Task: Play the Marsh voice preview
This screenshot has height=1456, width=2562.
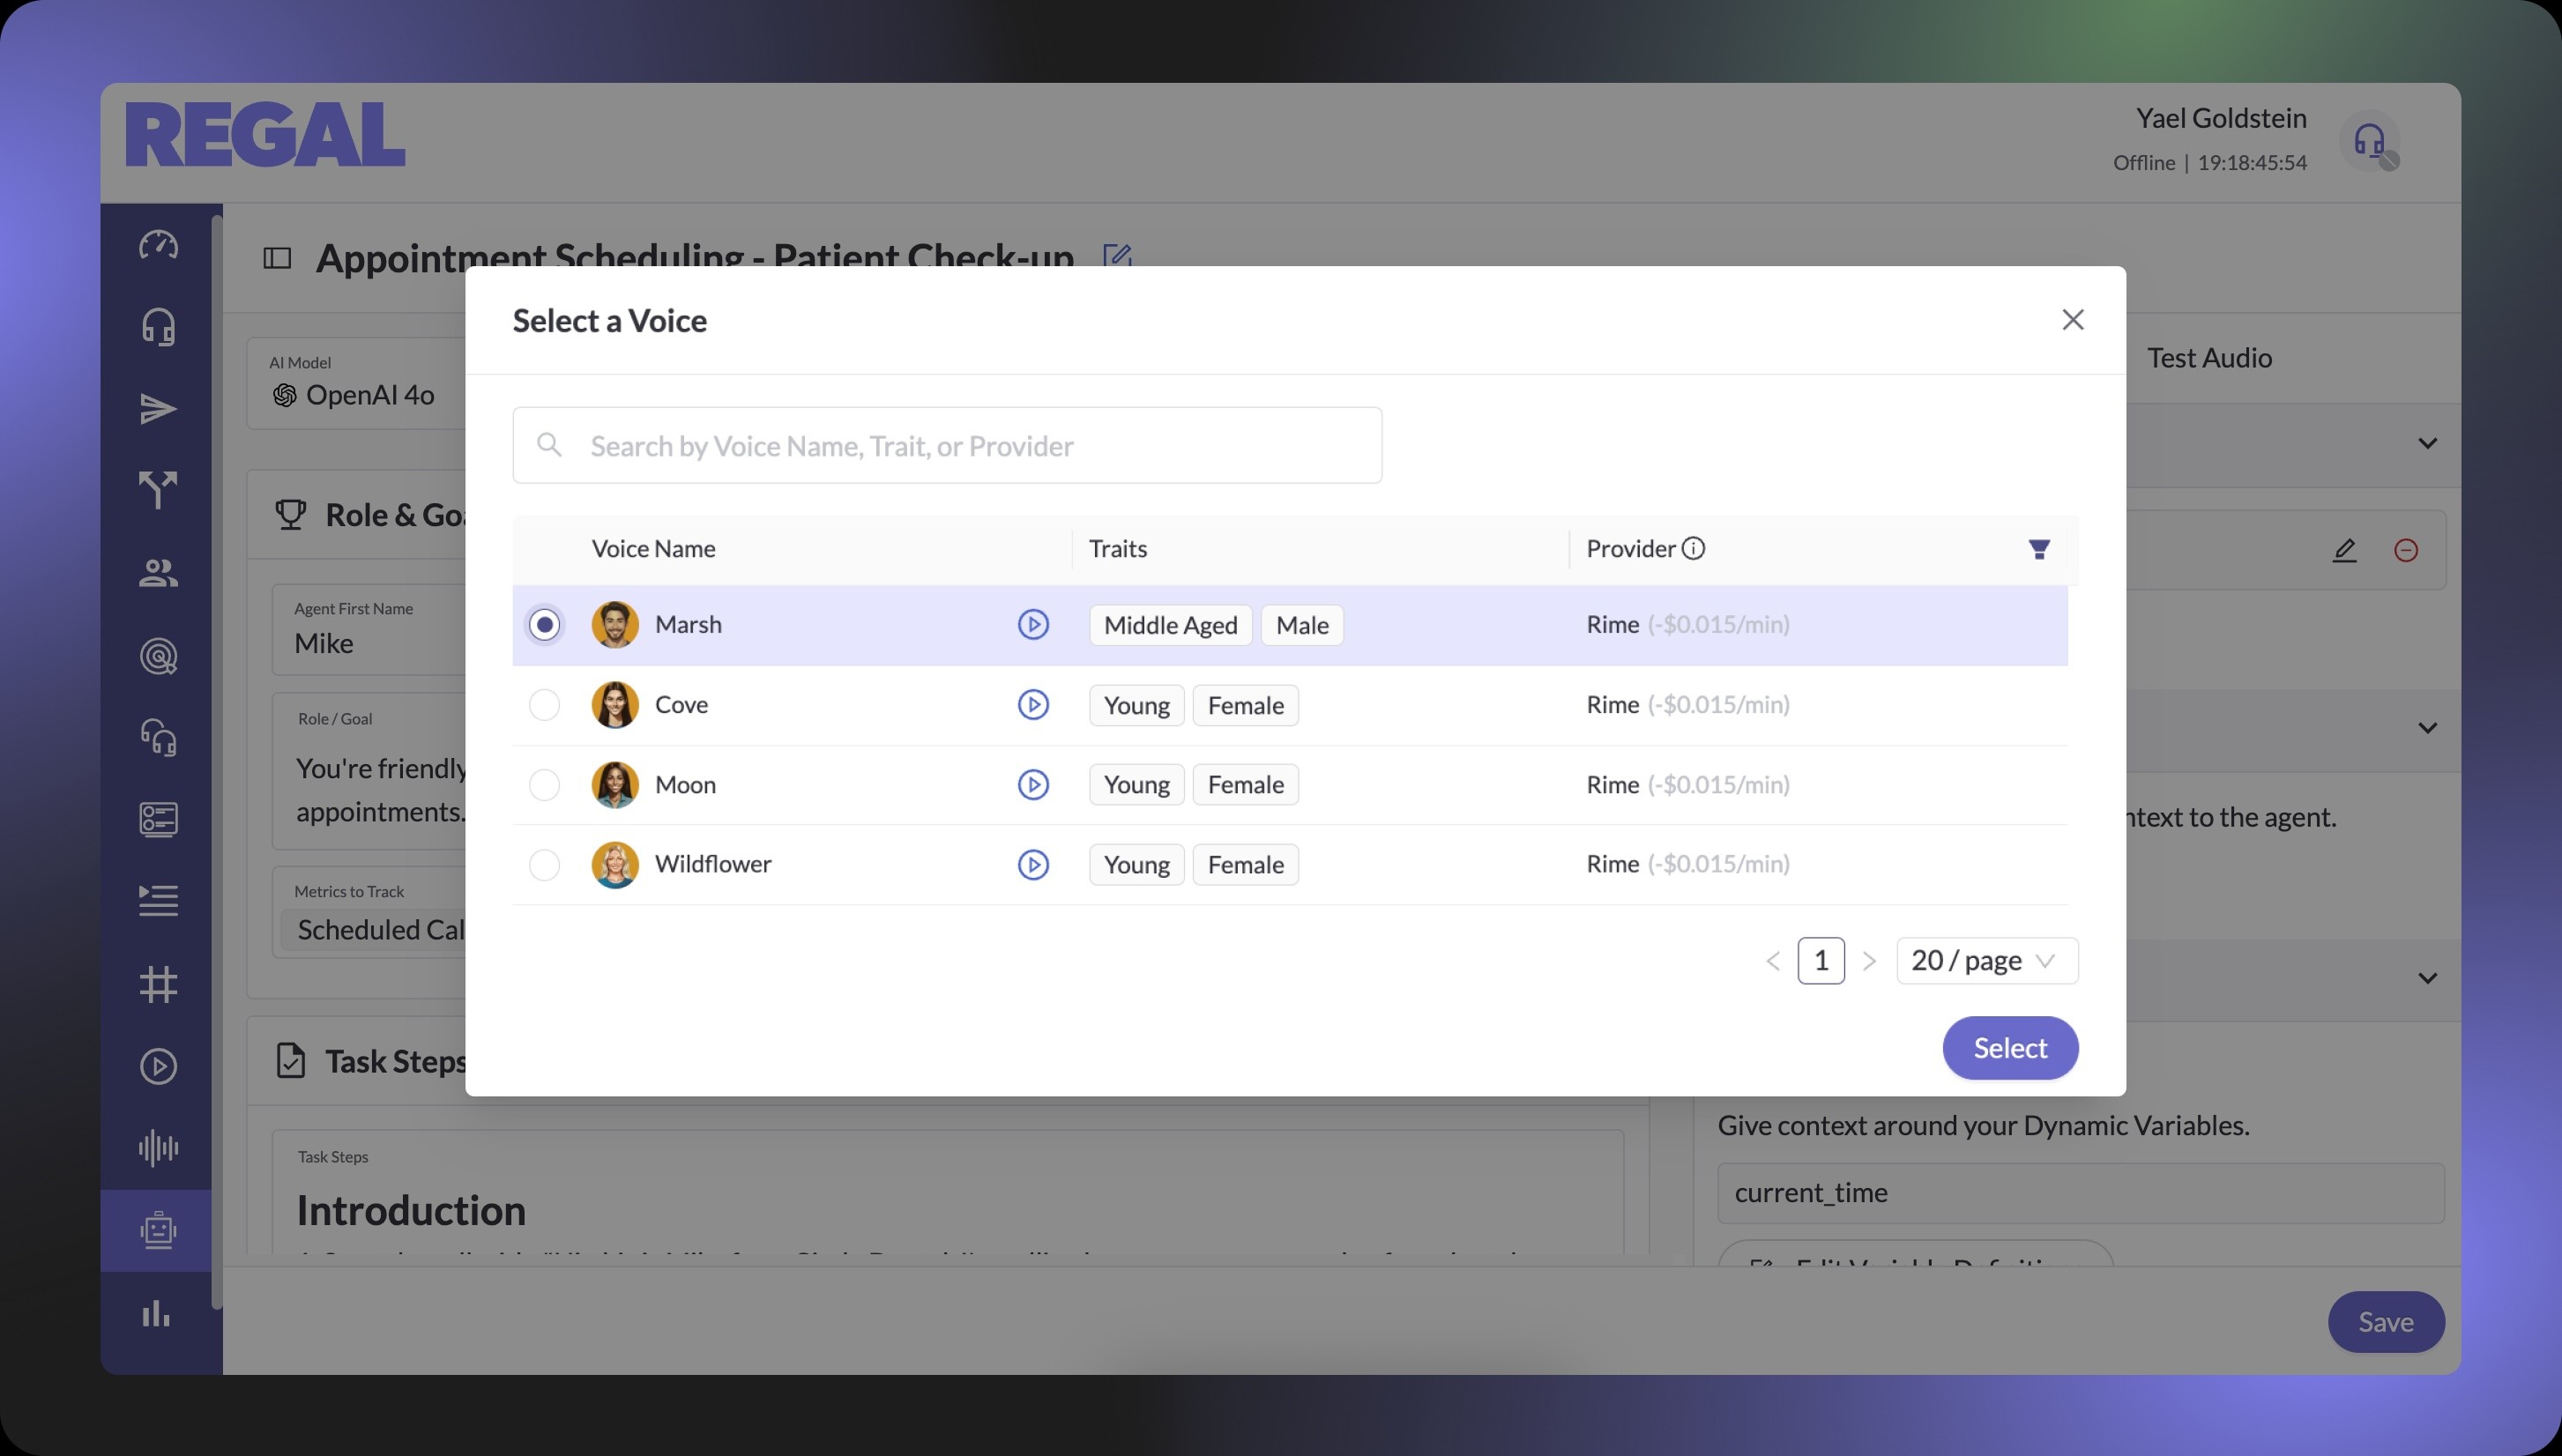Action: 1033,624
